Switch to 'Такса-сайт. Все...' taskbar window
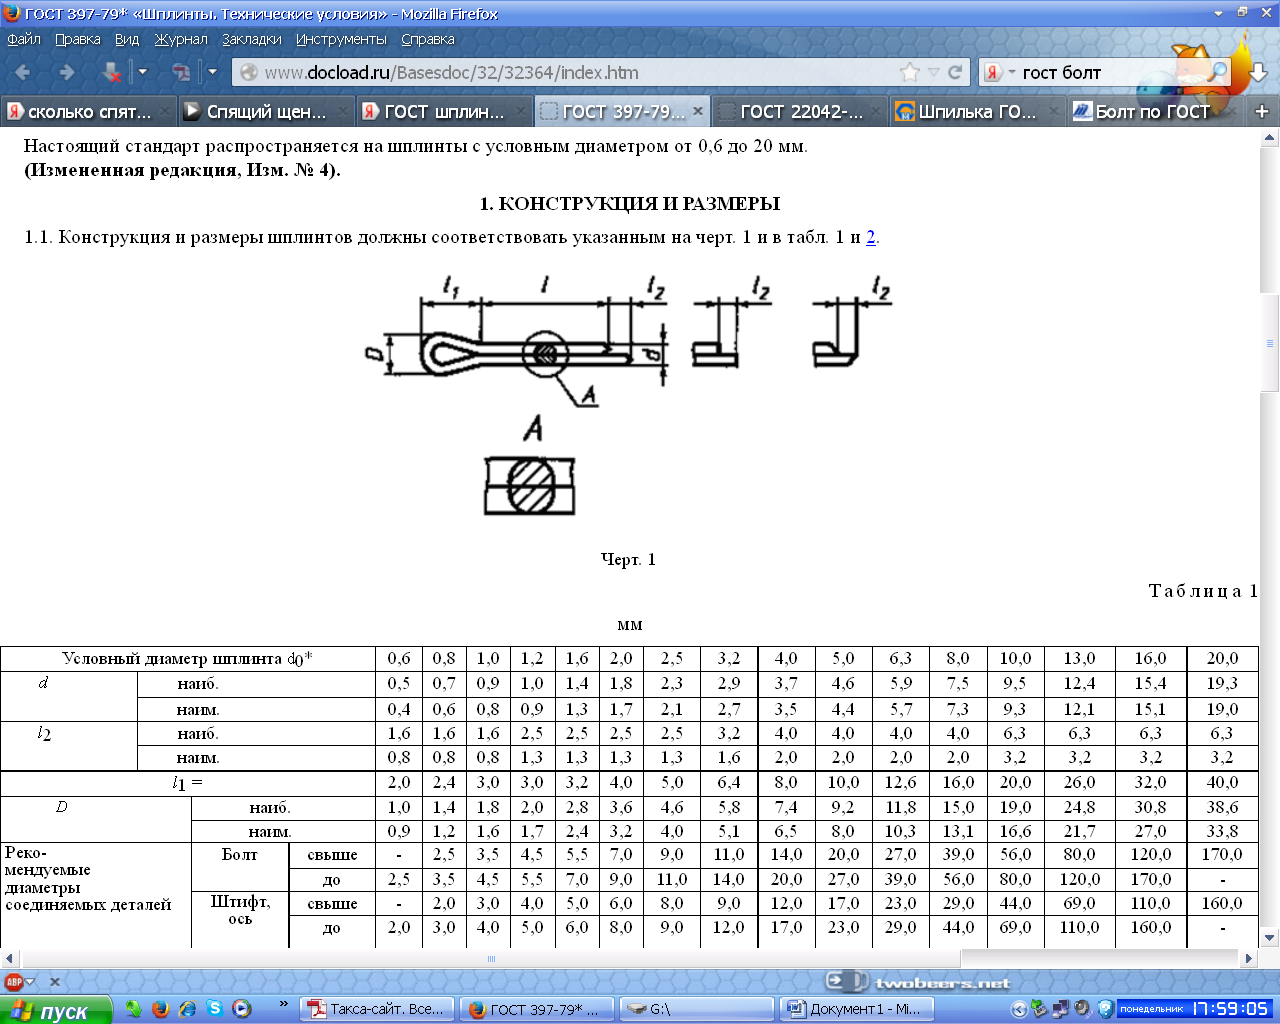This screenshot has width=1280, height=1024. click(x=378, y=1010)
